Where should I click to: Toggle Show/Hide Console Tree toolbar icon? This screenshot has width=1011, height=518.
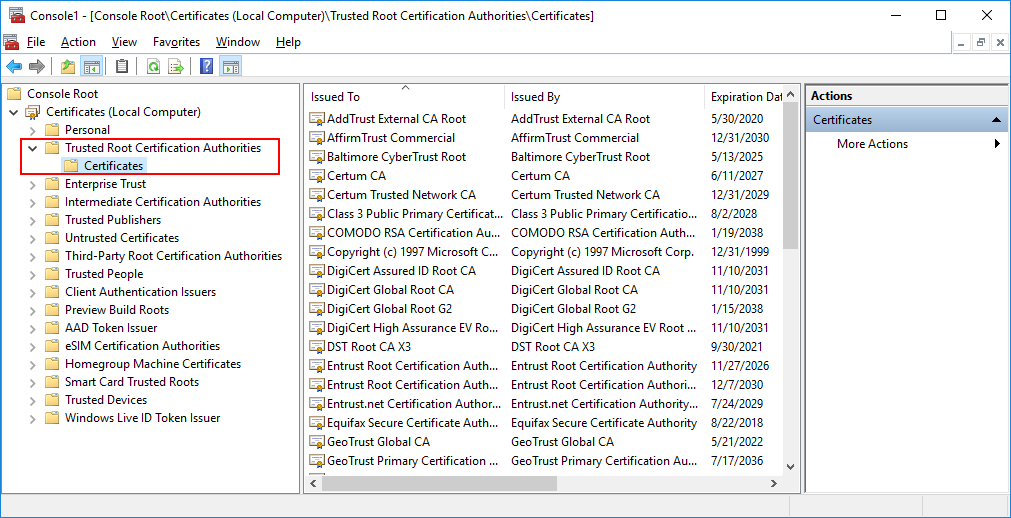92,66
